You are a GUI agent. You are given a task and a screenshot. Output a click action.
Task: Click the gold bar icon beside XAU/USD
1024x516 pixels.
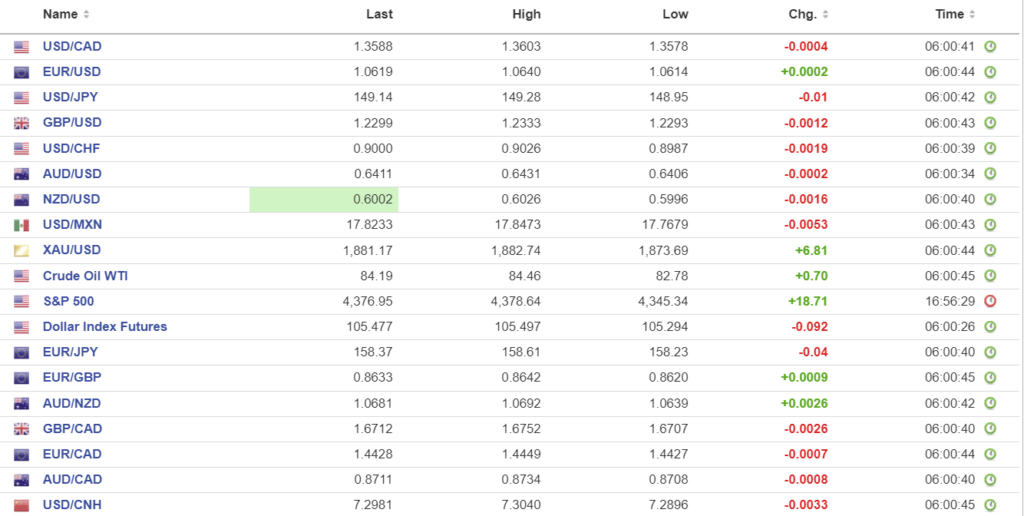click(21, 250)
